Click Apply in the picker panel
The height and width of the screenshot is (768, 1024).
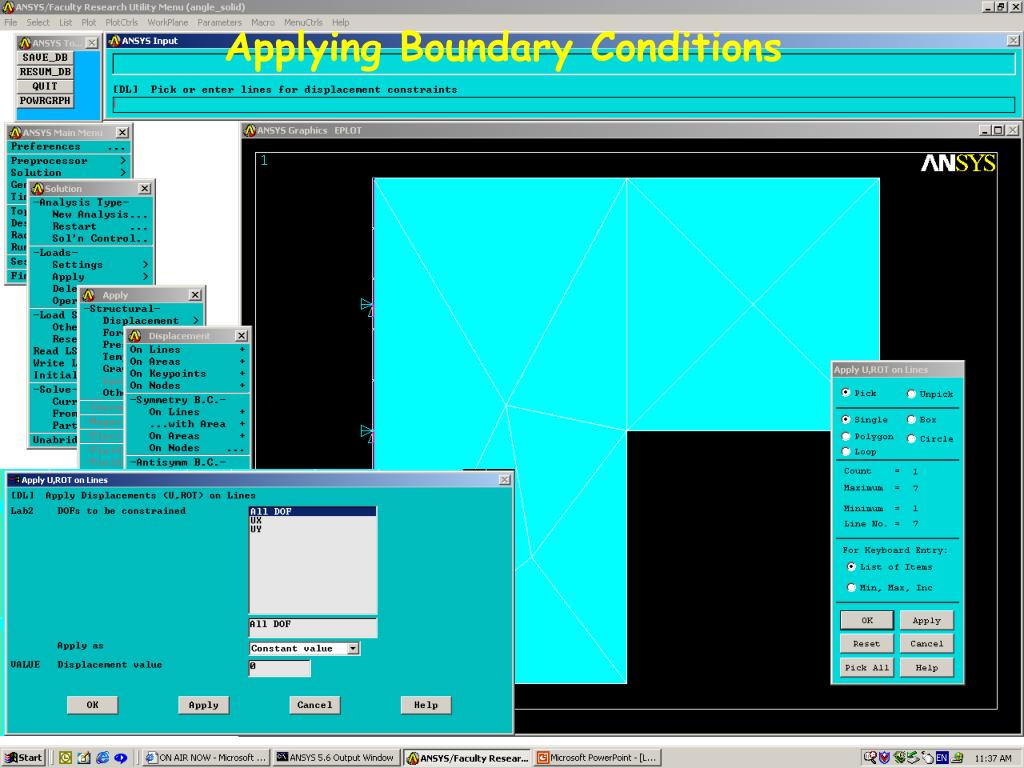tap(926, 620)
